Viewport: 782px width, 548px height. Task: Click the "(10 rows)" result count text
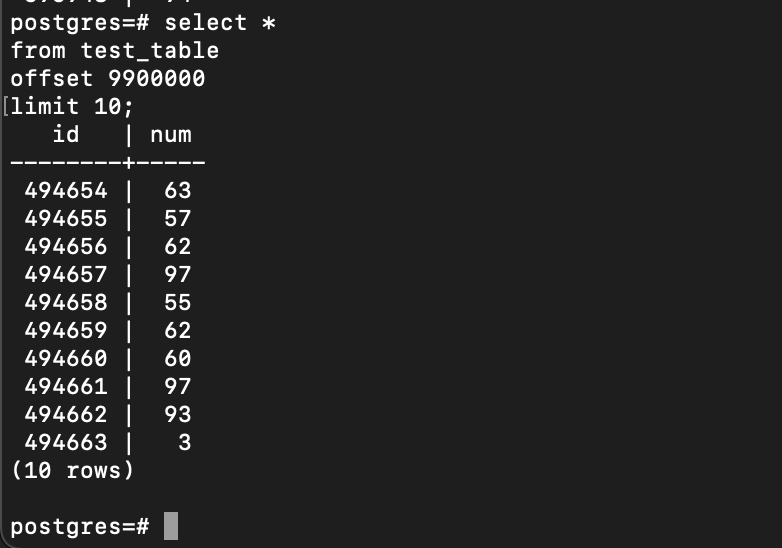(x=72, y=470)
